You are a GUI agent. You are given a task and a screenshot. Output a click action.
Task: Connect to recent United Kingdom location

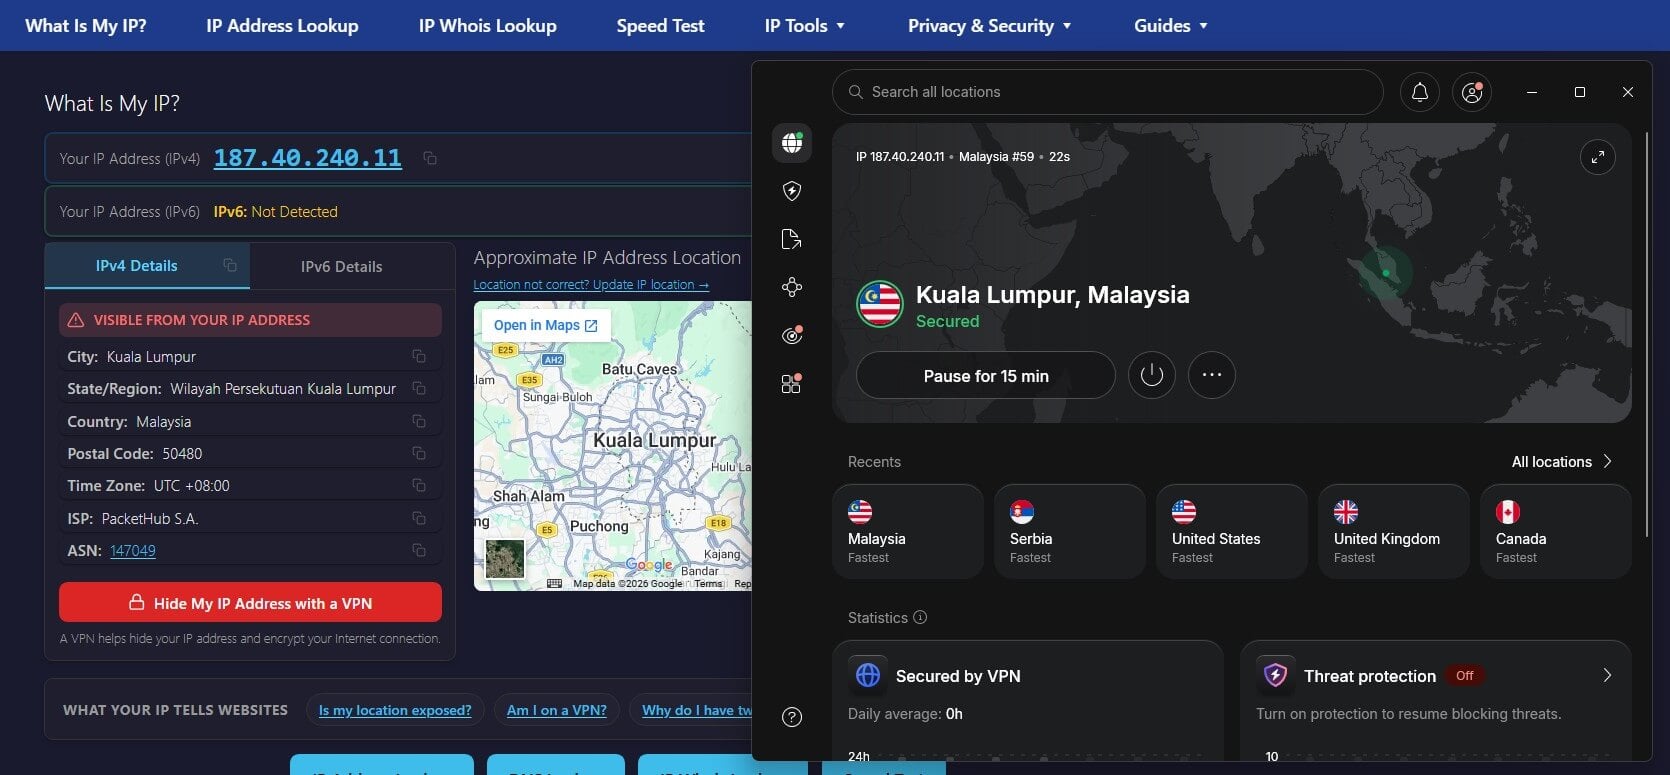(1393, 531)
